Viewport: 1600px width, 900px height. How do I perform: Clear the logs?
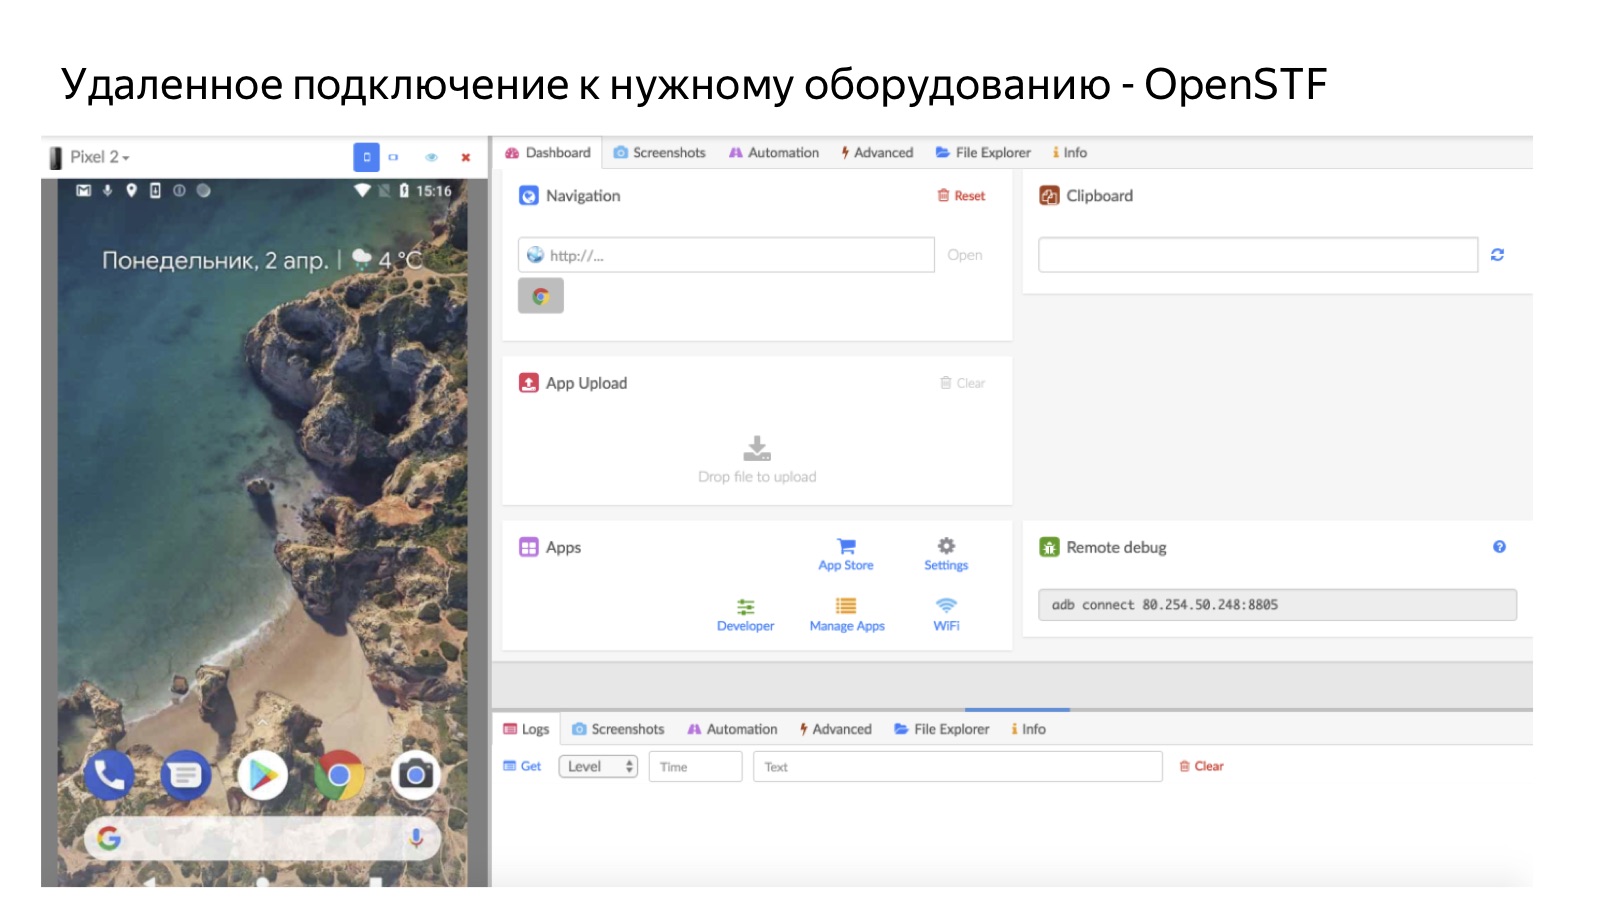pyautogui.click(x=1201, y=766)
